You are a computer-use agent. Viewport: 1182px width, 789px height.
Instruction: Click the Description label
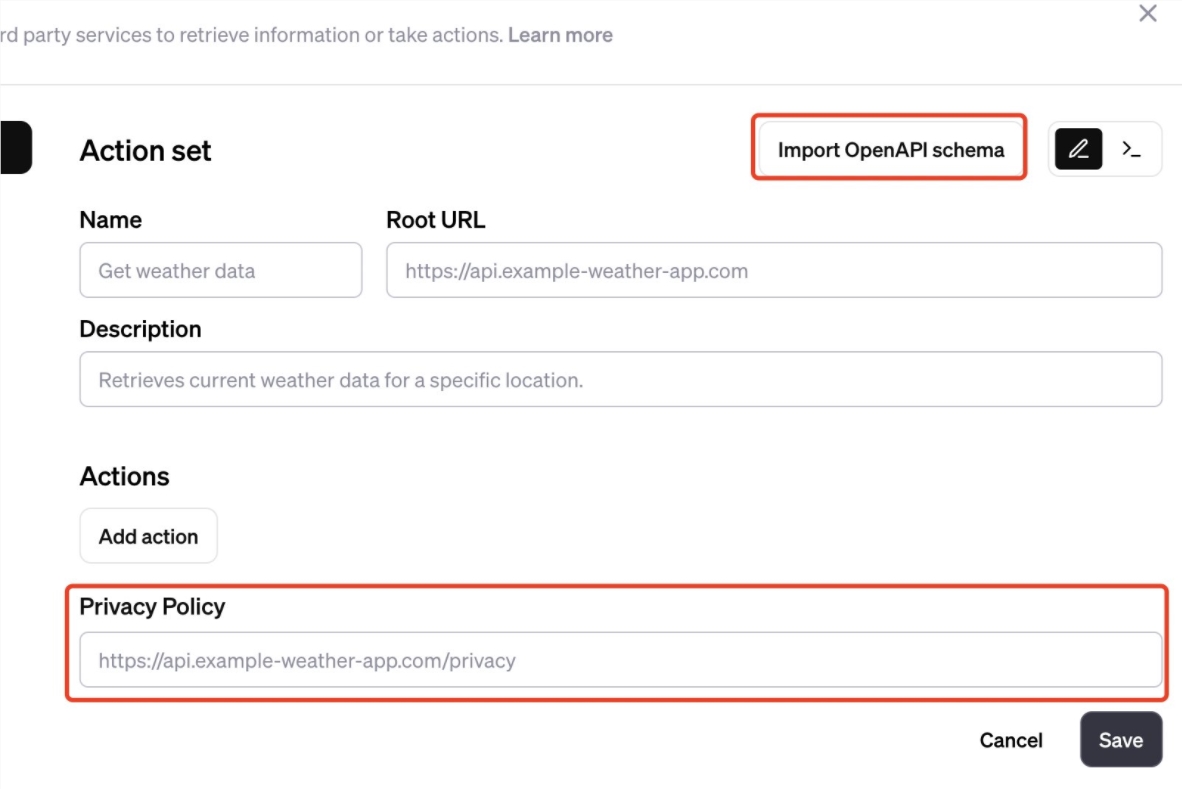pos(140,329)
